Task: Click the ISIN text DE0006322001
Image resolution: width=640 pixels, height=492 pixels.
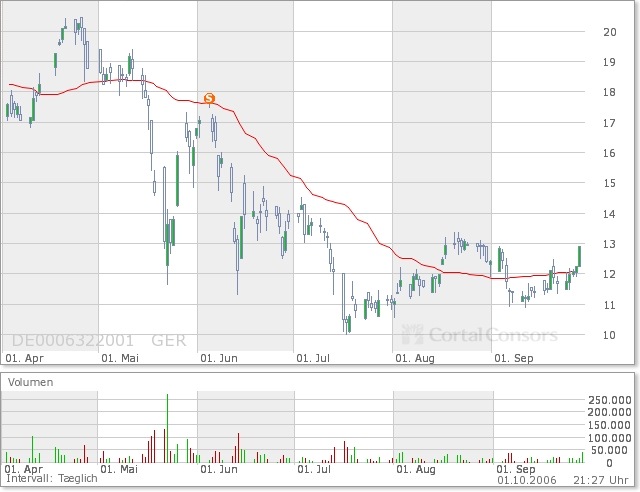Action: [x=73, y=341]
